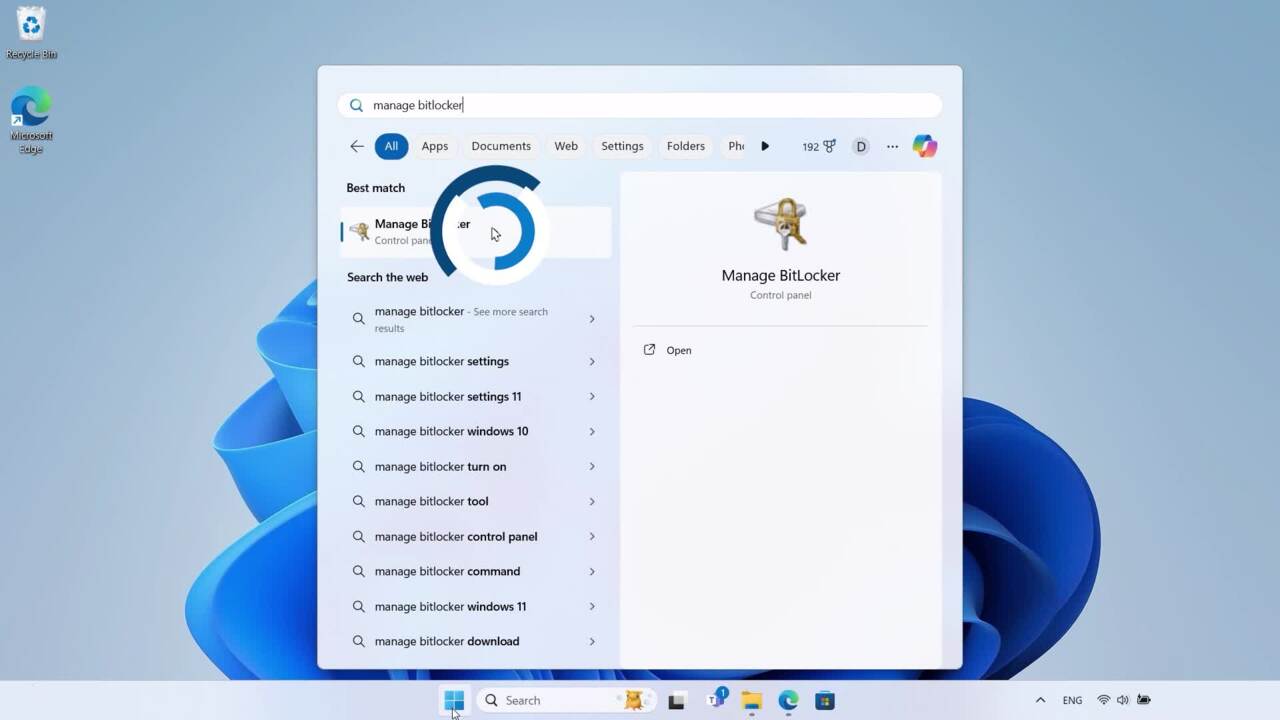This screenshot has width=1280, height=720.
Task: Expand the 'manage bitlocker settings' chevron
Action: (x=592, y=361)
